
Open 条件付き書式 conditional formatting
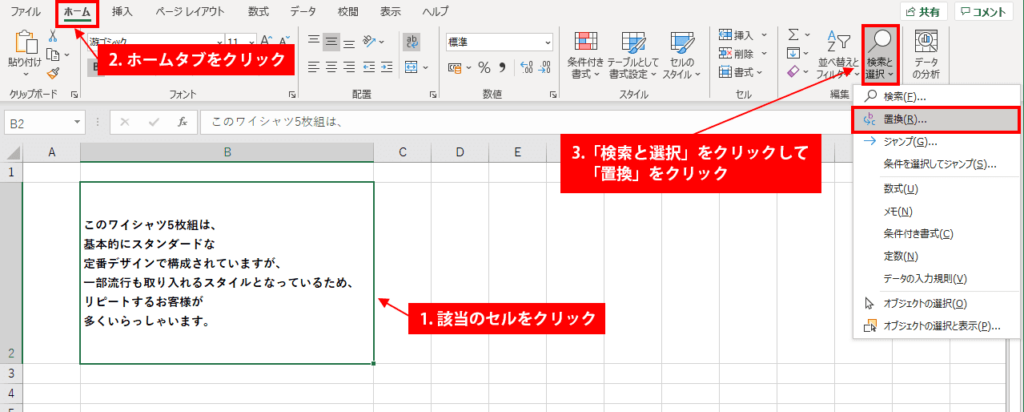[585, 55]
